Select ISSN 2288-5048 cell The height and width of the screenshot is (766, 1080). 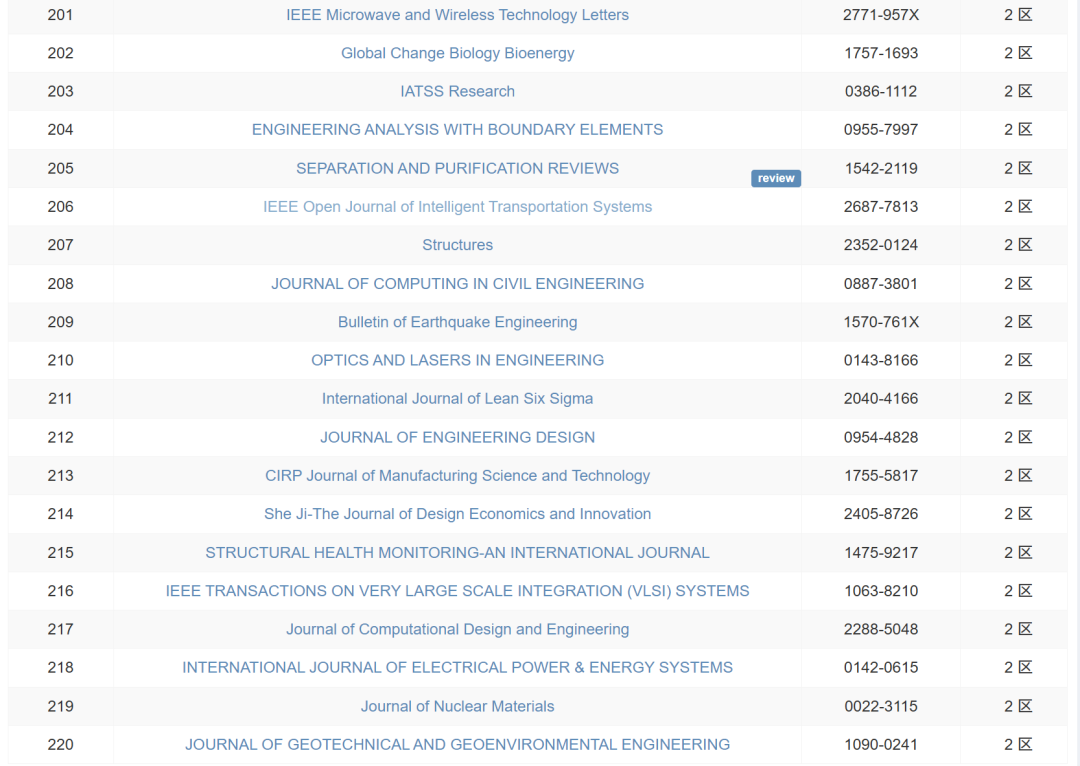(881, 629)
